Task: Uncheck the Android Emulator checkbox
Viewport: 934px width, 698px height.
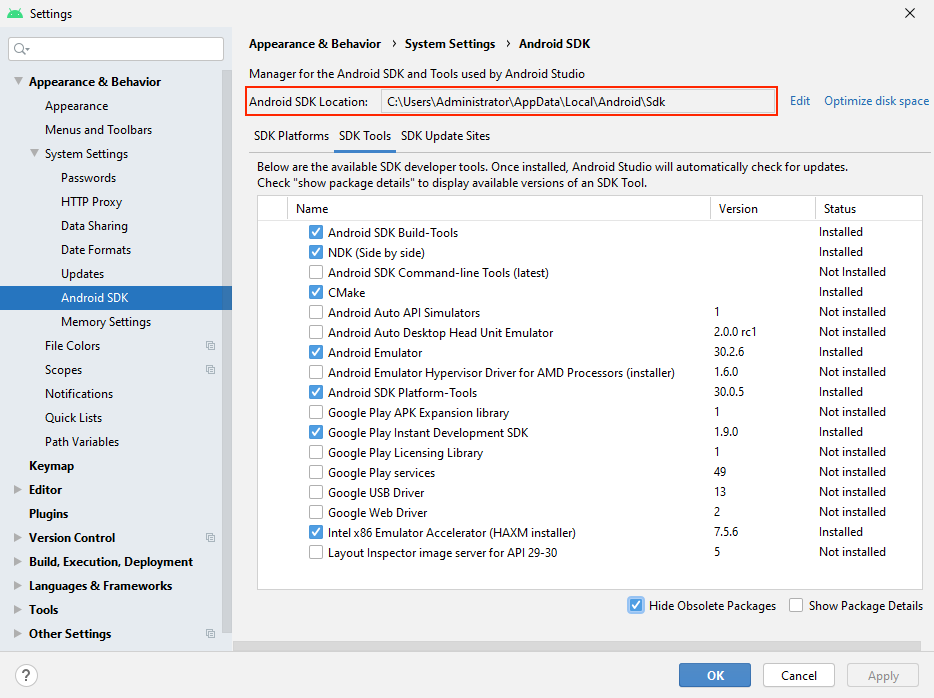Action: tap(316, 352)
